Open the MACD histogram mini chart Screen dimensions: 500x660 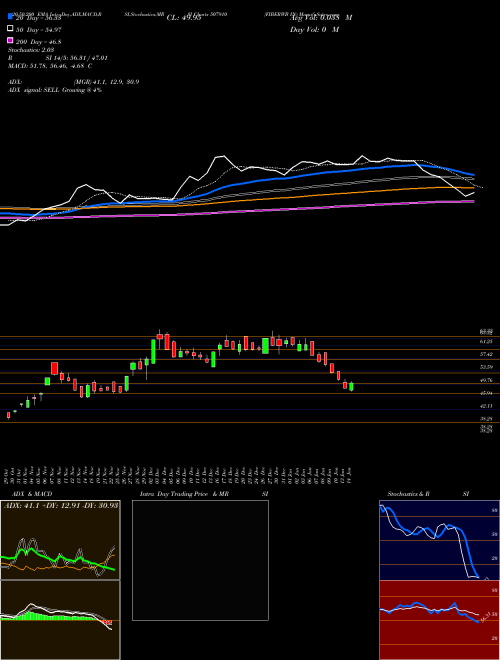pyautogui.click(x=60, y=620)
